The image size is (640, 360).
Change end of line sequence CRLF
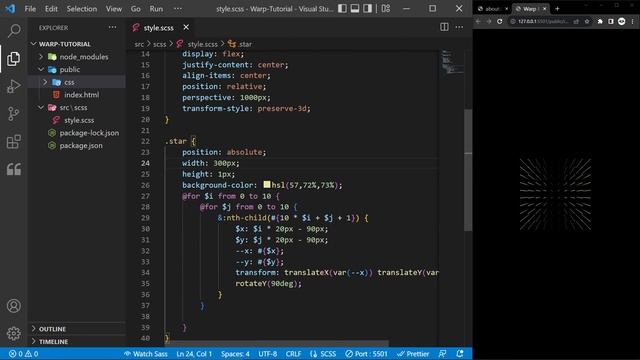(293, 353)
